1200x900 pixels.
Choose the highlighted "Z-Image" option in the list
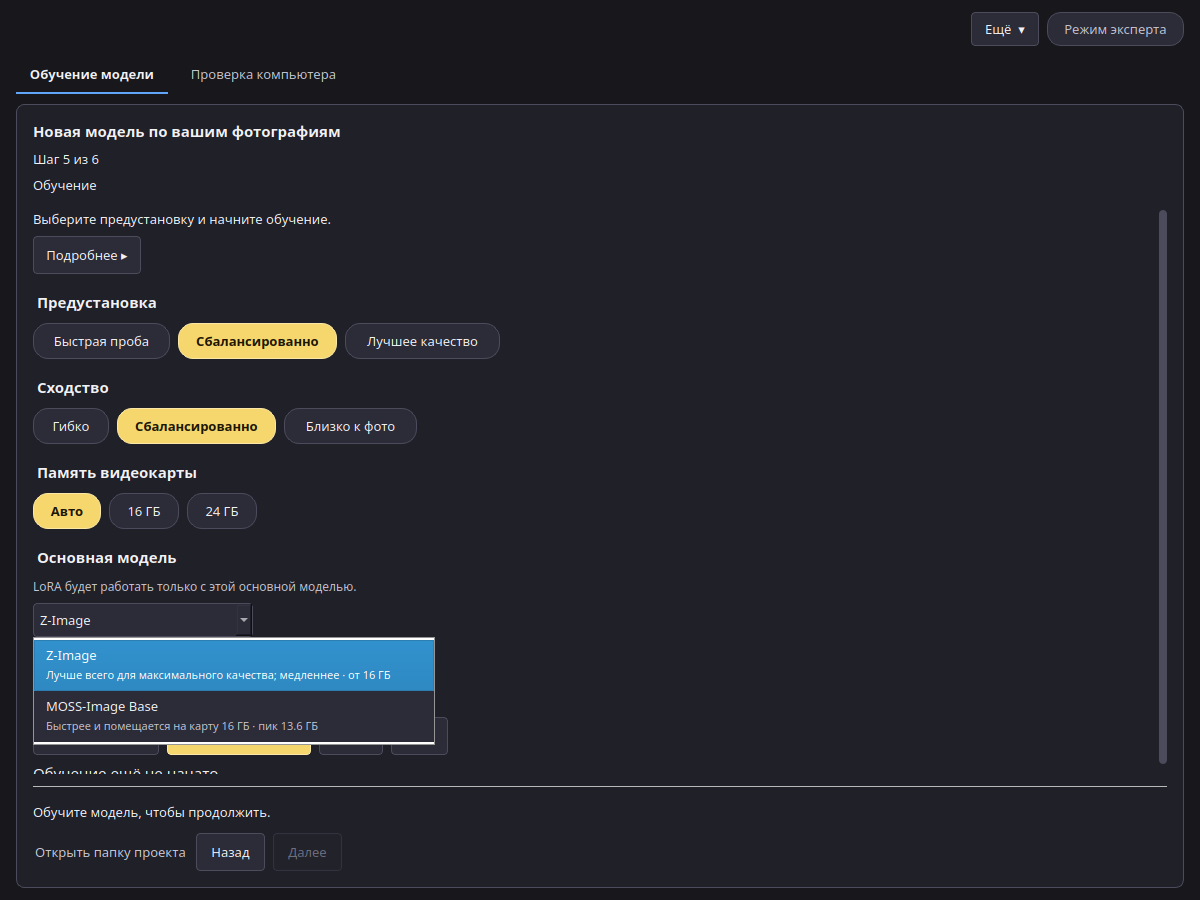coord(234,665)
